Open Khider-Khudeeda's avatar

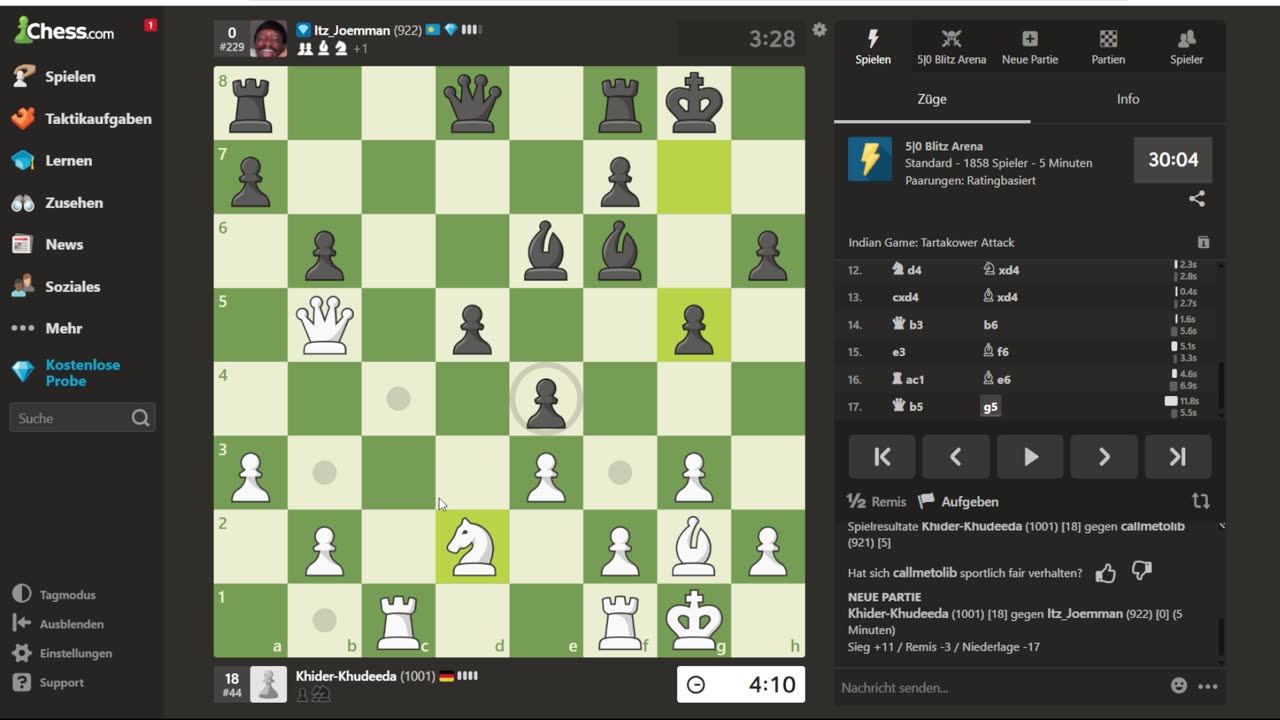pyautogui.click(x=268, y=684)
